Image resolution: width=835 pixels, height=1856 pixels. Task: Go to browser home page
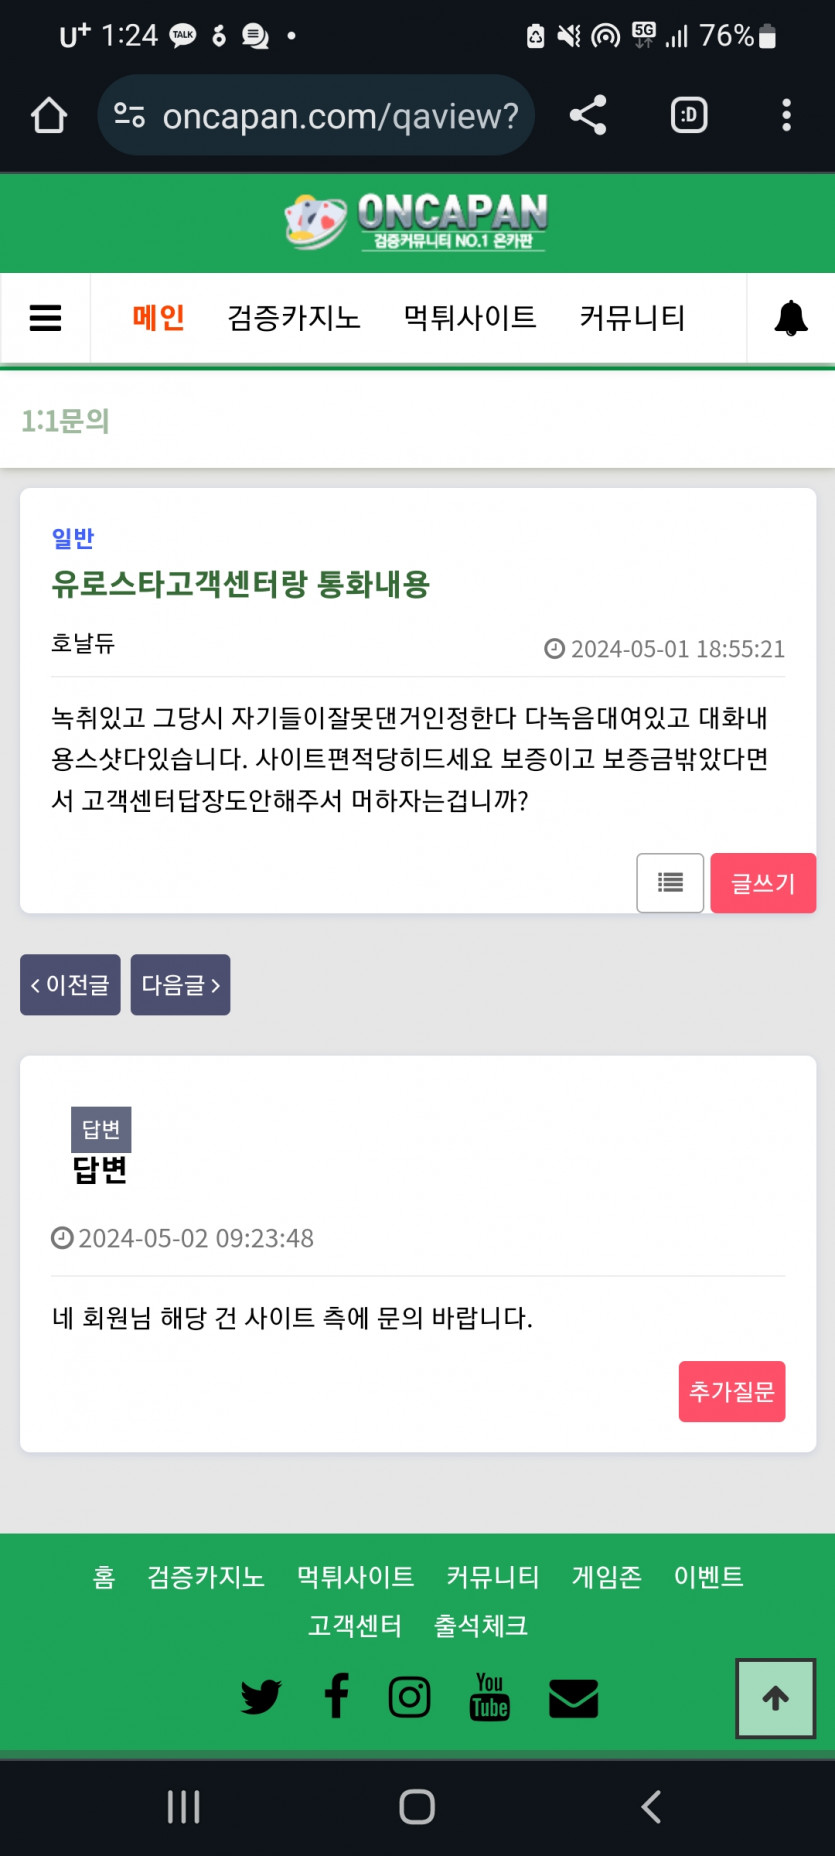click(48, 116)
